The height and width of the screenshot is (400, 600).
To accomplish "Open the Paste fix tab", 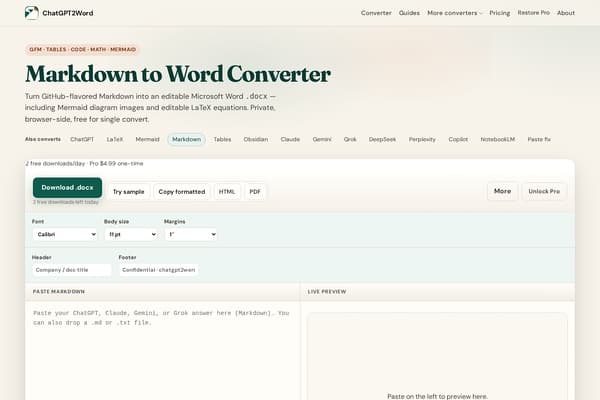I will coord(539,139).
